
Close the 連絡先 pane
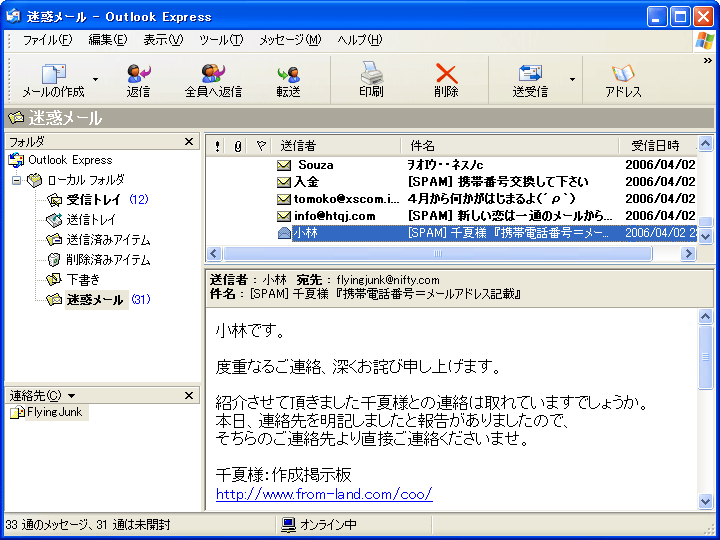(189, 395)
